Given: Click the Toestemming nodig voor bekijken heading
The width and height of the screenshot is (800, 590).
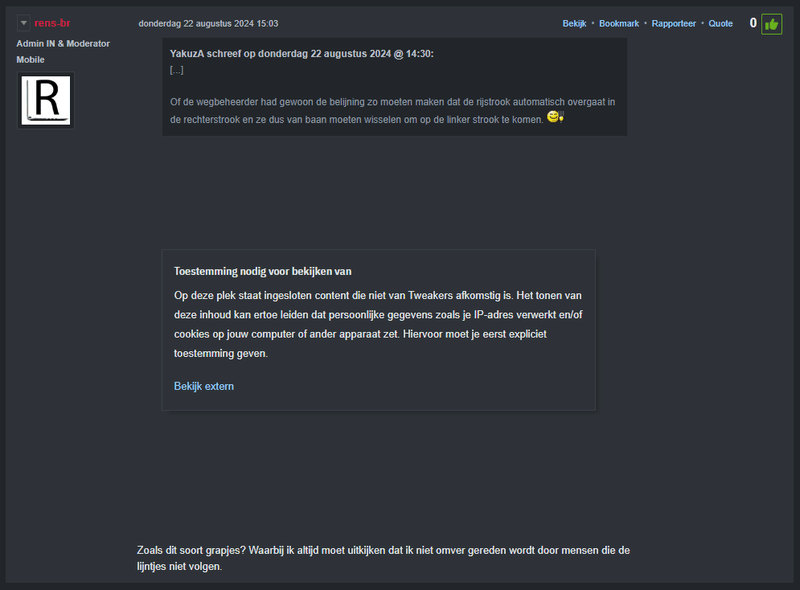Looking at the screenshot, I should pyautogui.click(x=262, y=271).
